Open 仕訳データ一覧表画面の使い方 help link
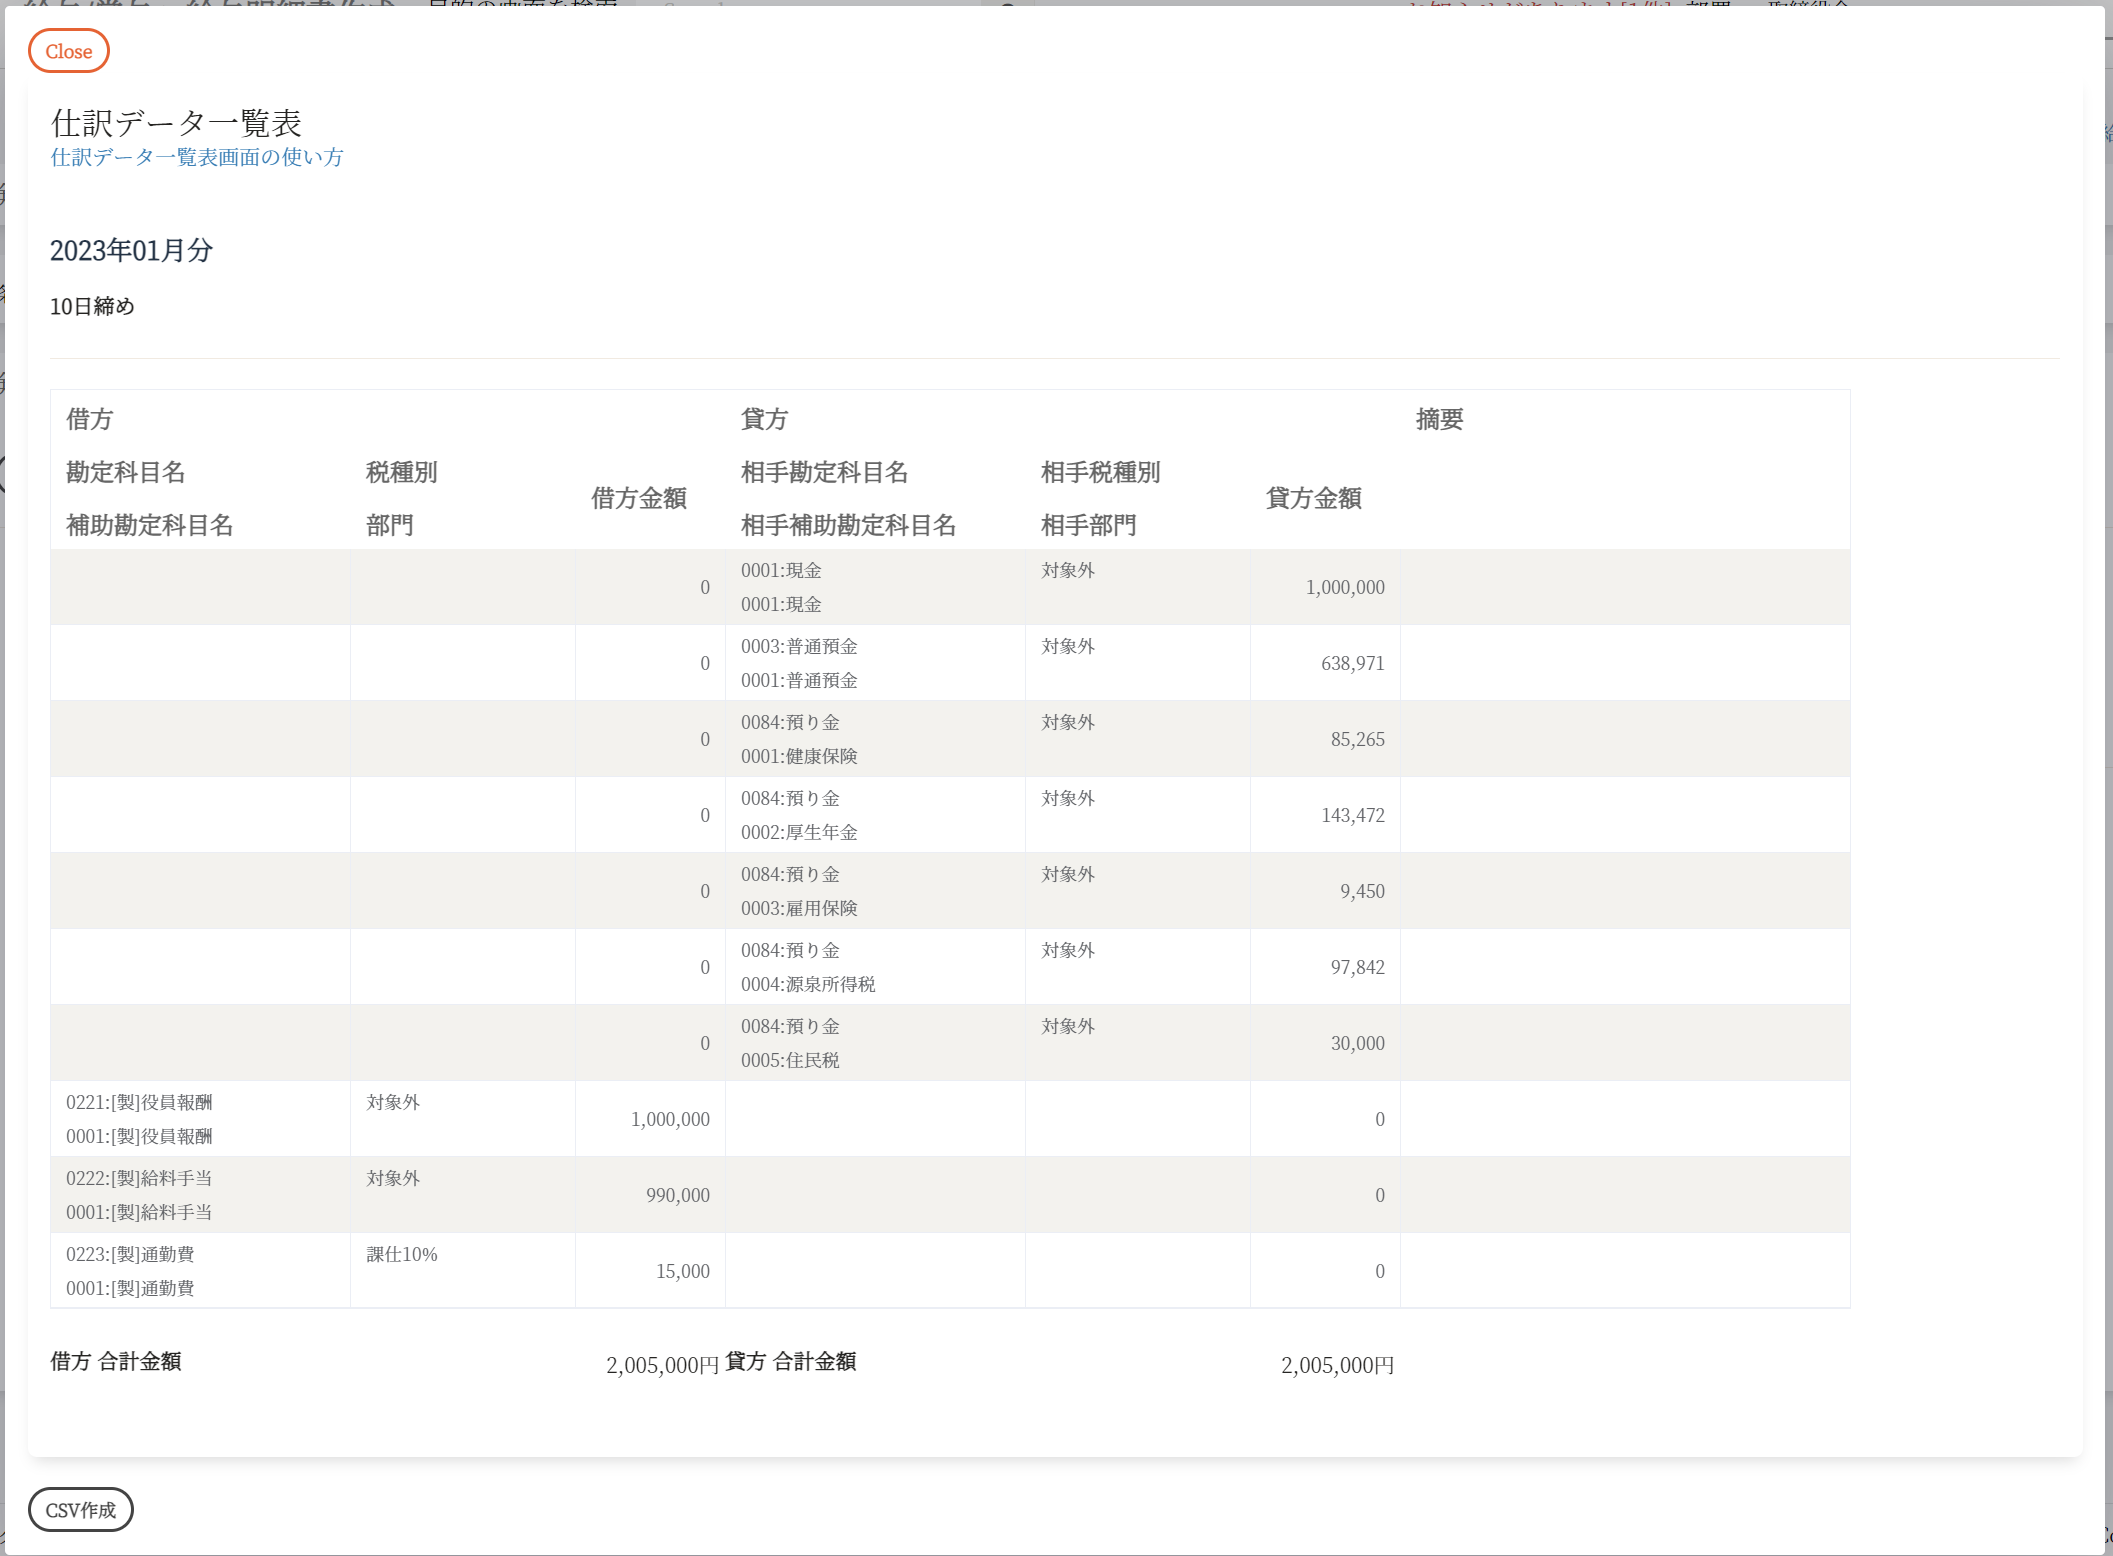This screenshot has width=2113, height=1556. click(x=196, y=157)
